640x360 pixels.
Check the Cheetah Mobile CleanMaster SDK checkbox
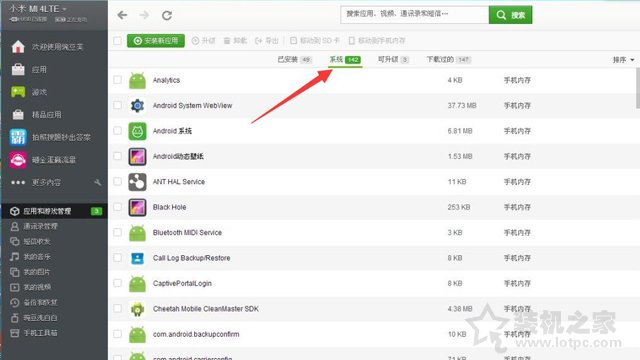click(118, 309)
